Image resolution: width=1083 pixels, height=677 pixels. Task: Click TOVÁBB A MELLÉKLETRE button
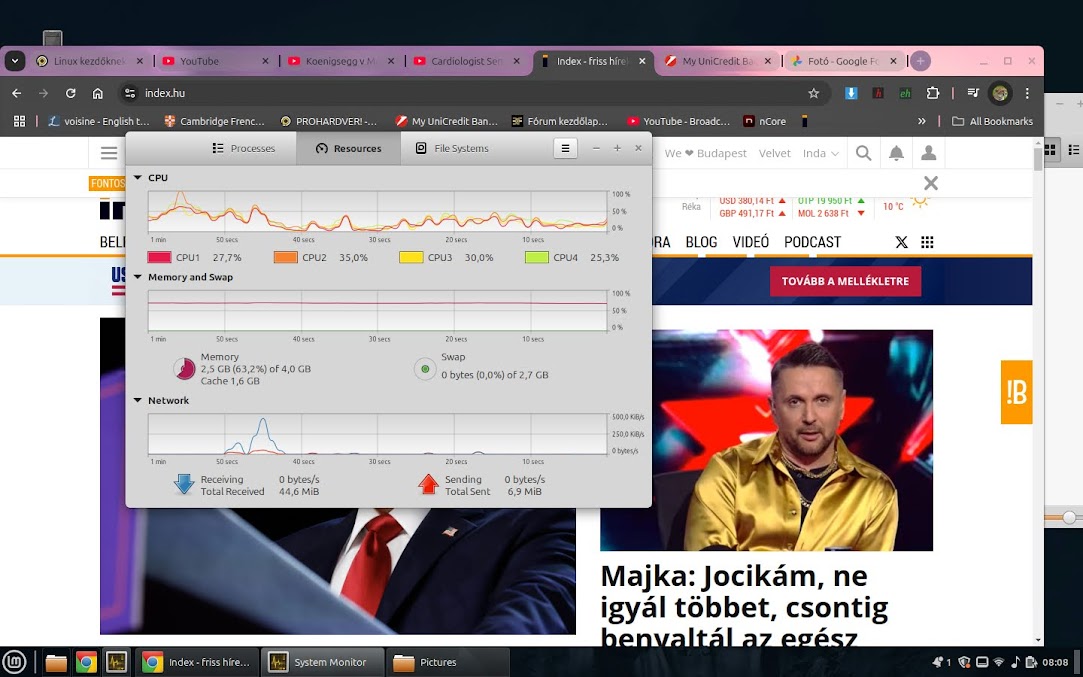click(845, 281)
